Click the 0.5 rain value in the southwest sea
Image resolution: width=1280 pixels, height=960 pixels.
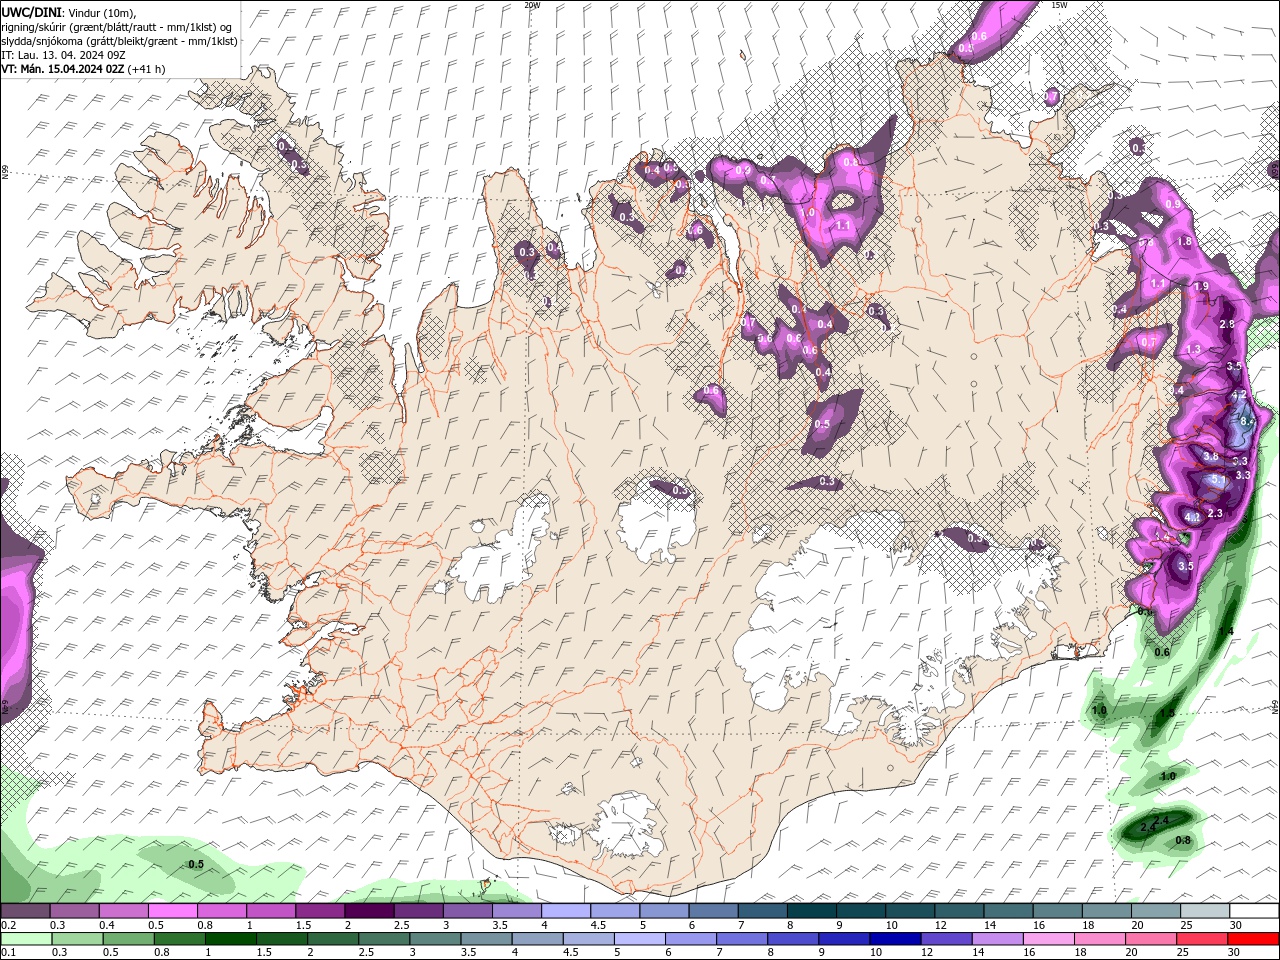tap(196, 864)
